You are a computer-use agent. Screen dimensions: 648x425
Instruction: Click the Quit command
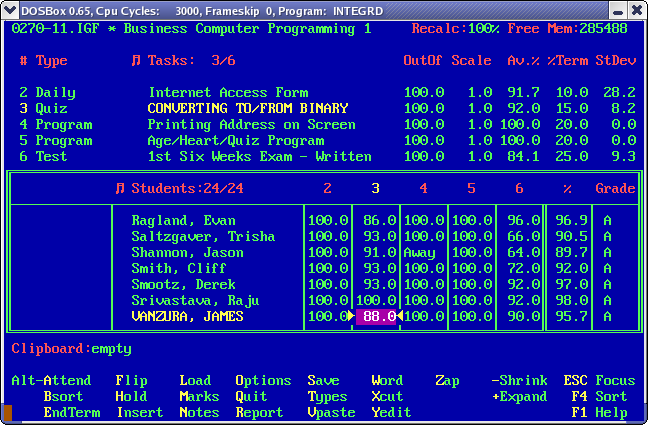click(x=251, y=396)
